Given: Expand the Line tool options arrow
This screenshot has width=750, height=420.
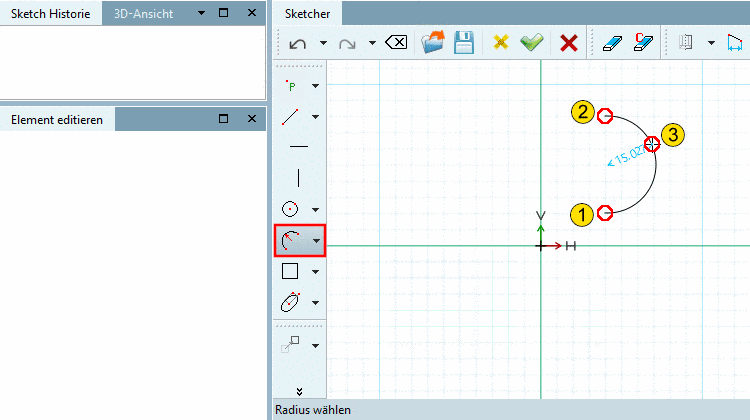Looking at the screenshot, I should click(316, 117).
